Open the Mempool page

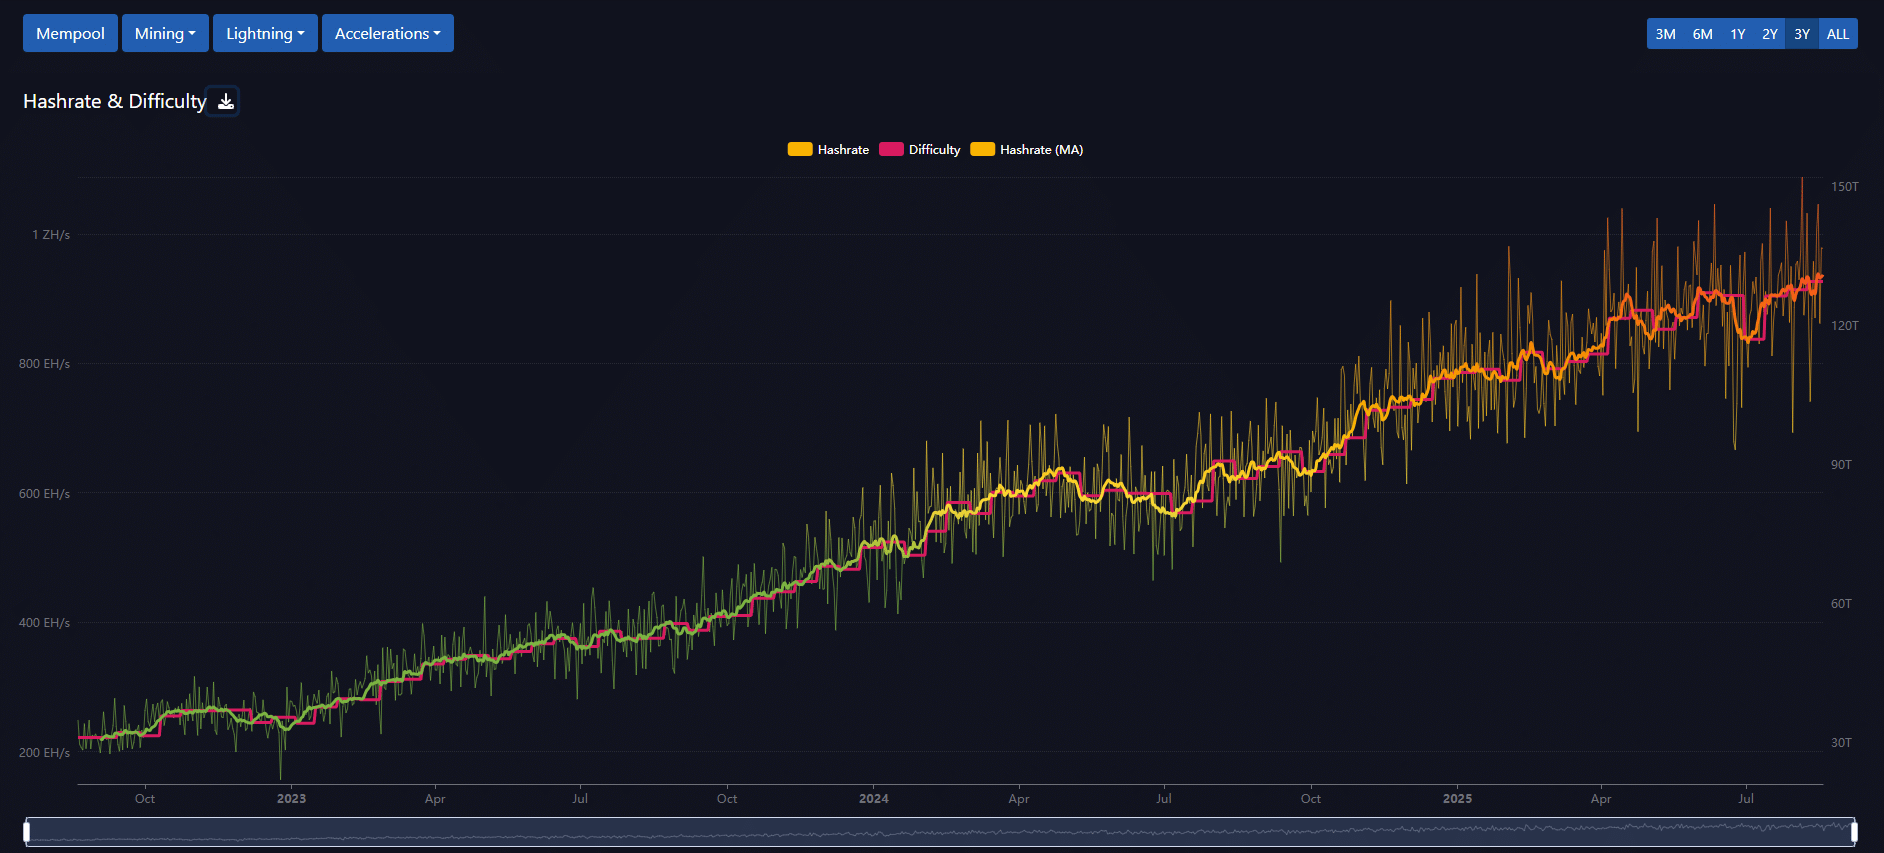[70, 33]
